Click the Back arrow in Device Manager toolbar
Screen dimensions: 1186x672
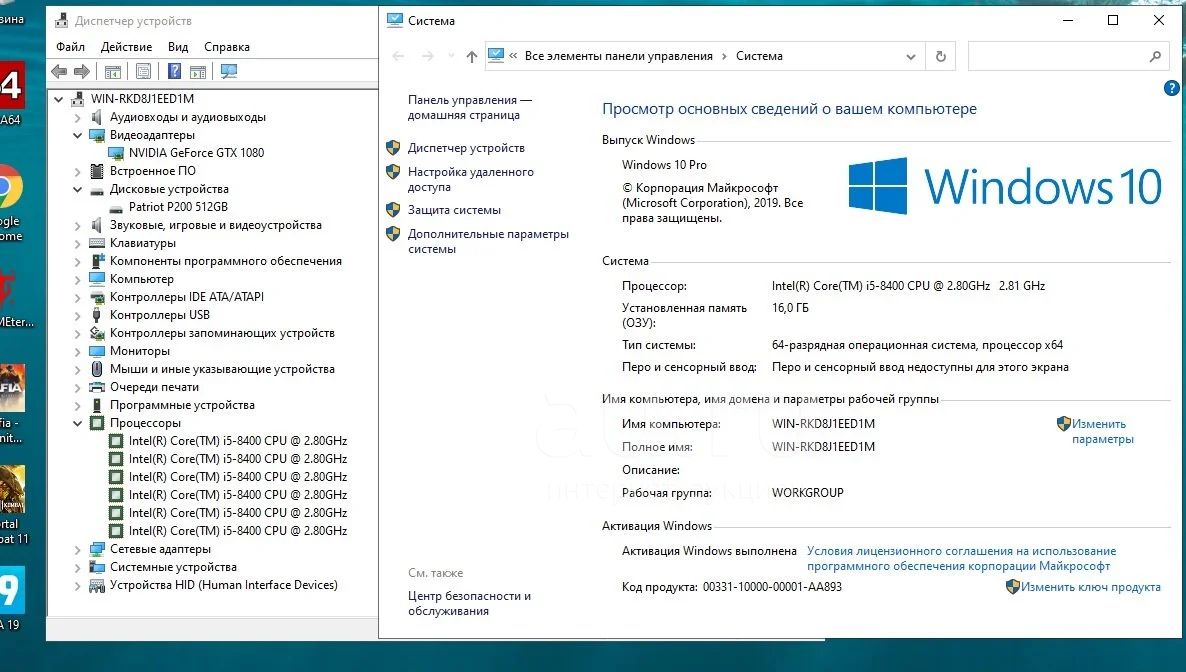[58, 71]
